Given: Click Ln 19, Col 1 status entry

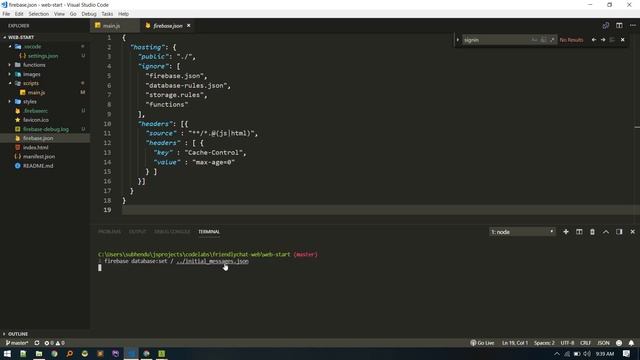Looking at the screenshot, I should coord(515,343).
